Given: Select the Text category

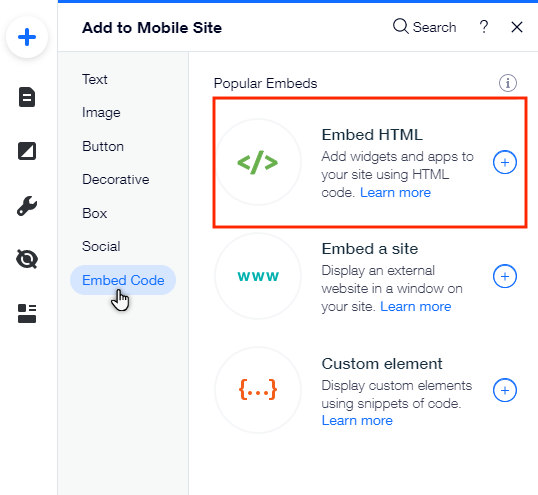Looking at the screenshot, I should [x=95, y=80].
